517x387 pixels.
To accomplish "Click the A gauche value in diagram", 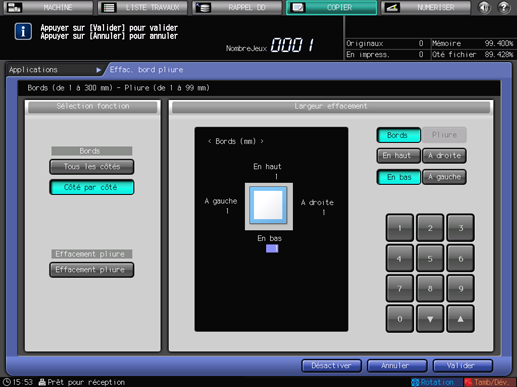I will click(227, 211).
